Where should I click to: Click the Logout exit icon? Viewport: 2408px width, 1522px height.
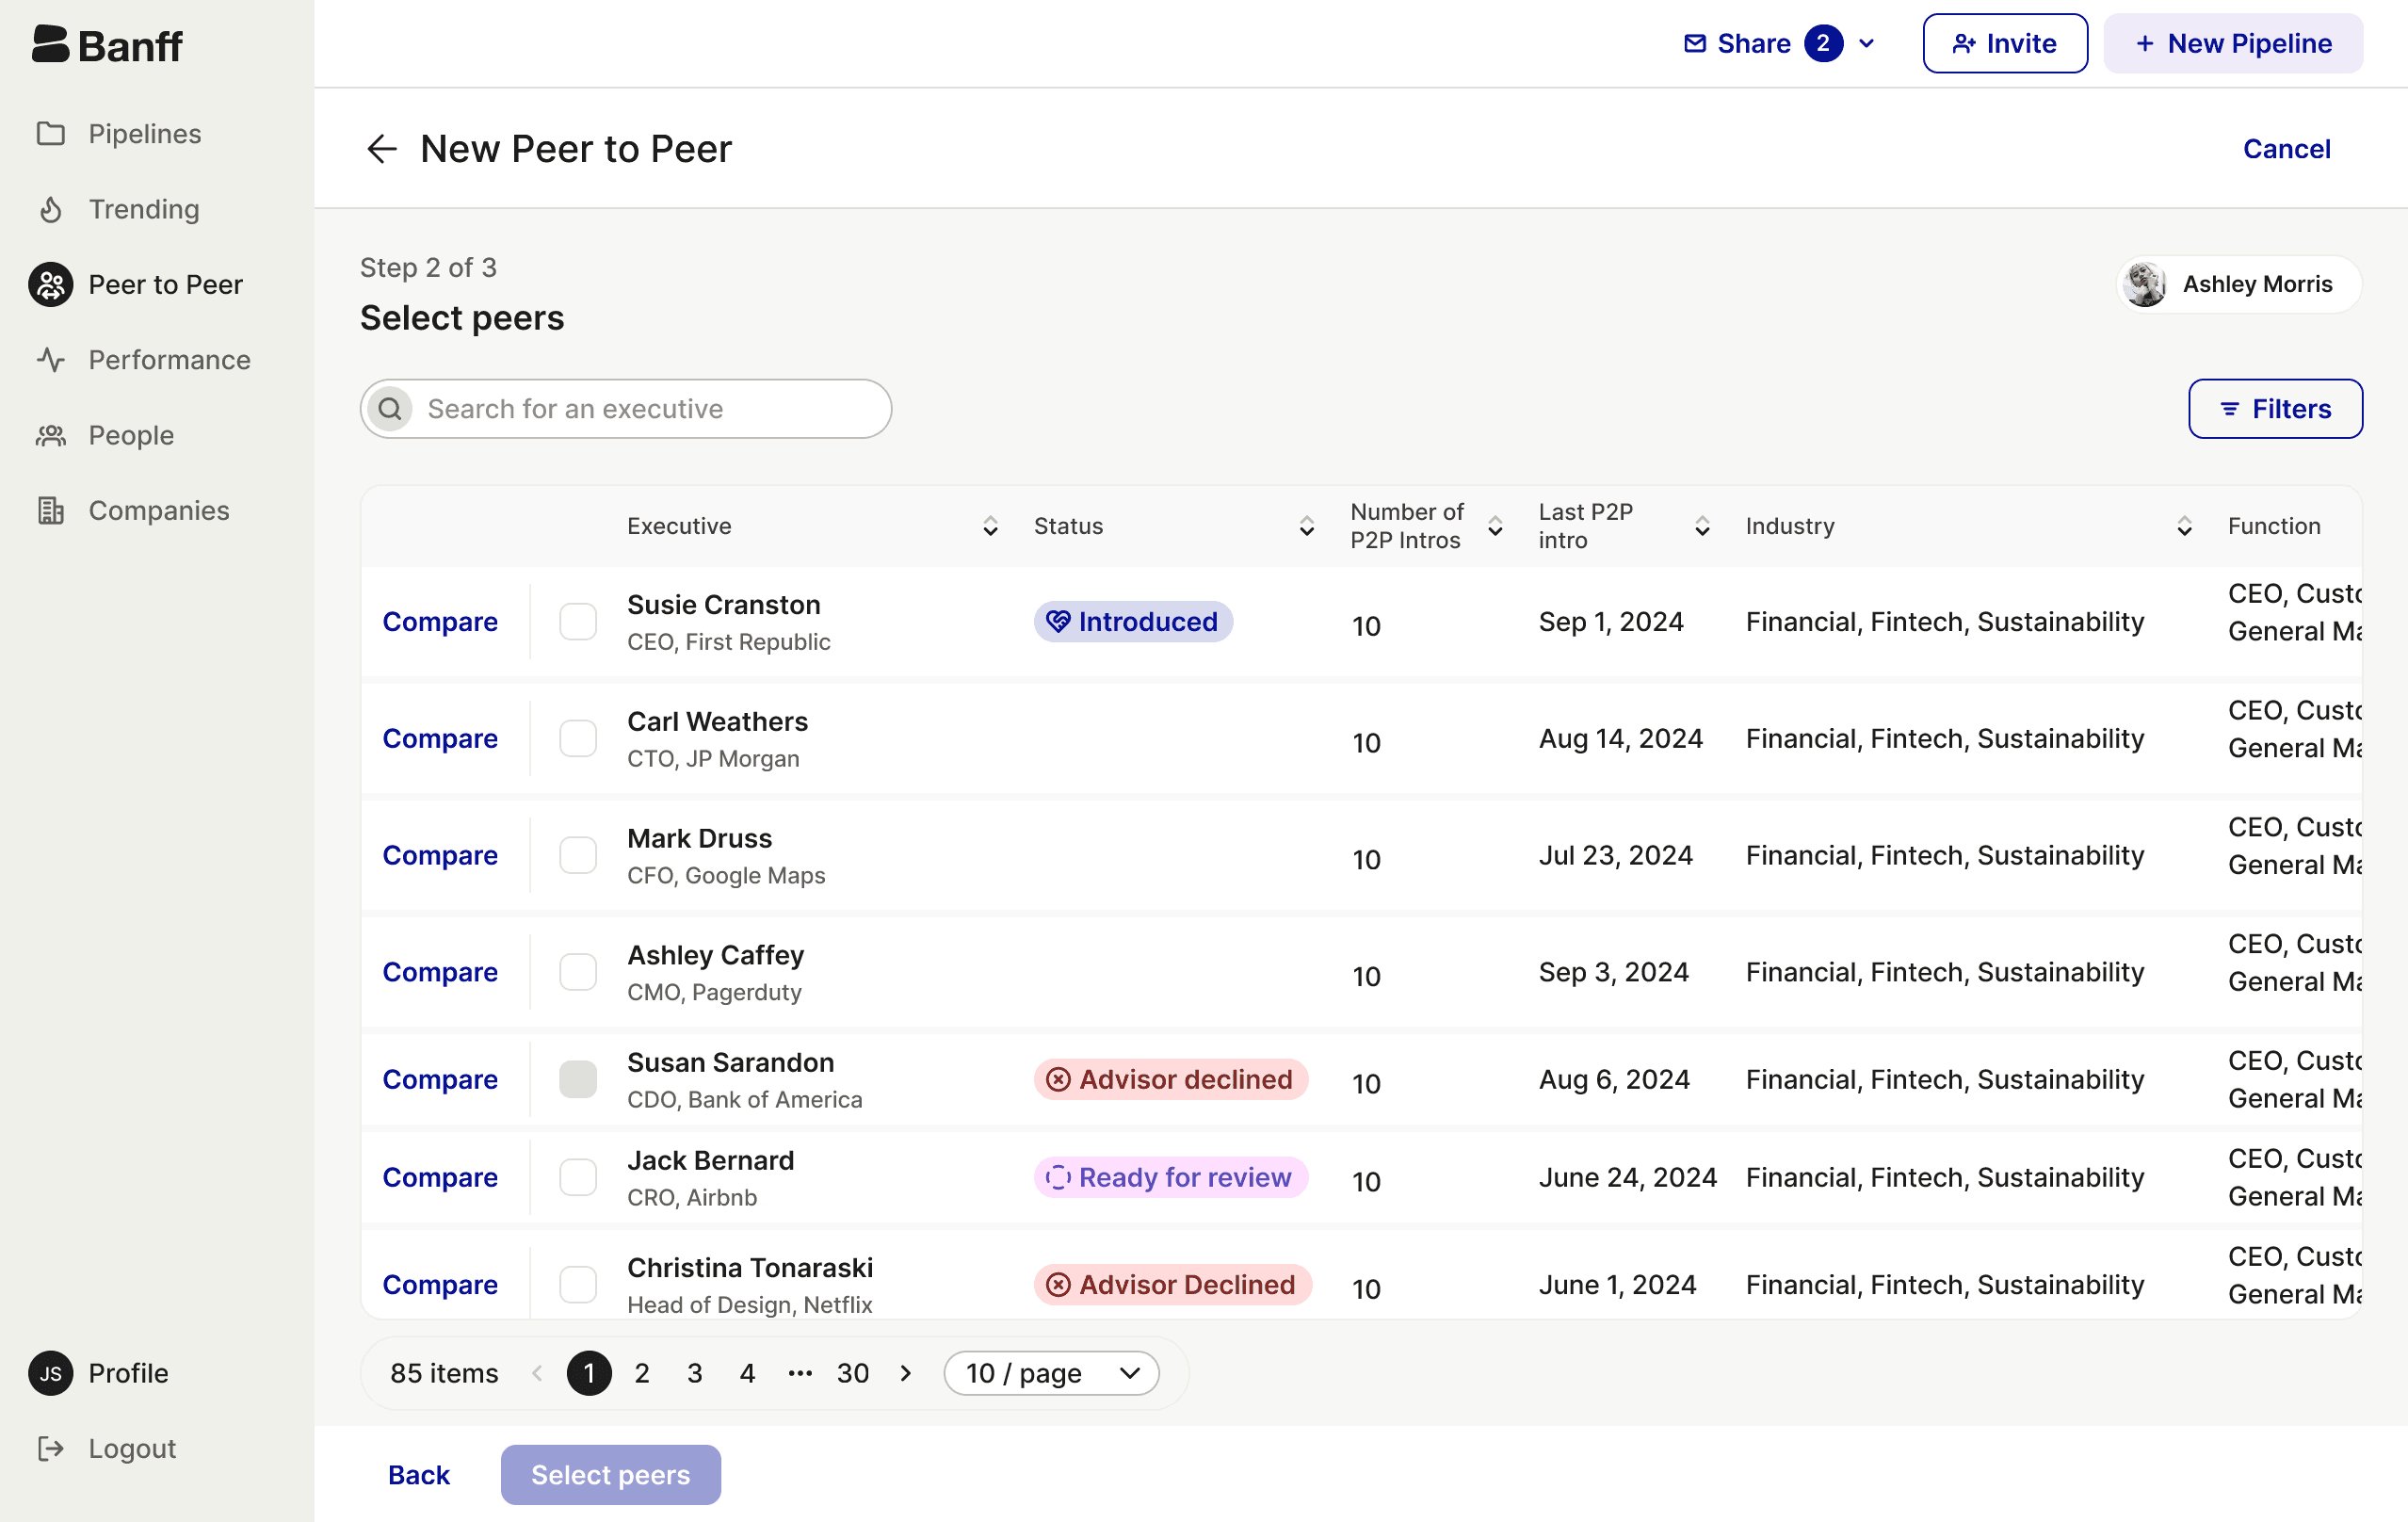(x=51, y=1448)
